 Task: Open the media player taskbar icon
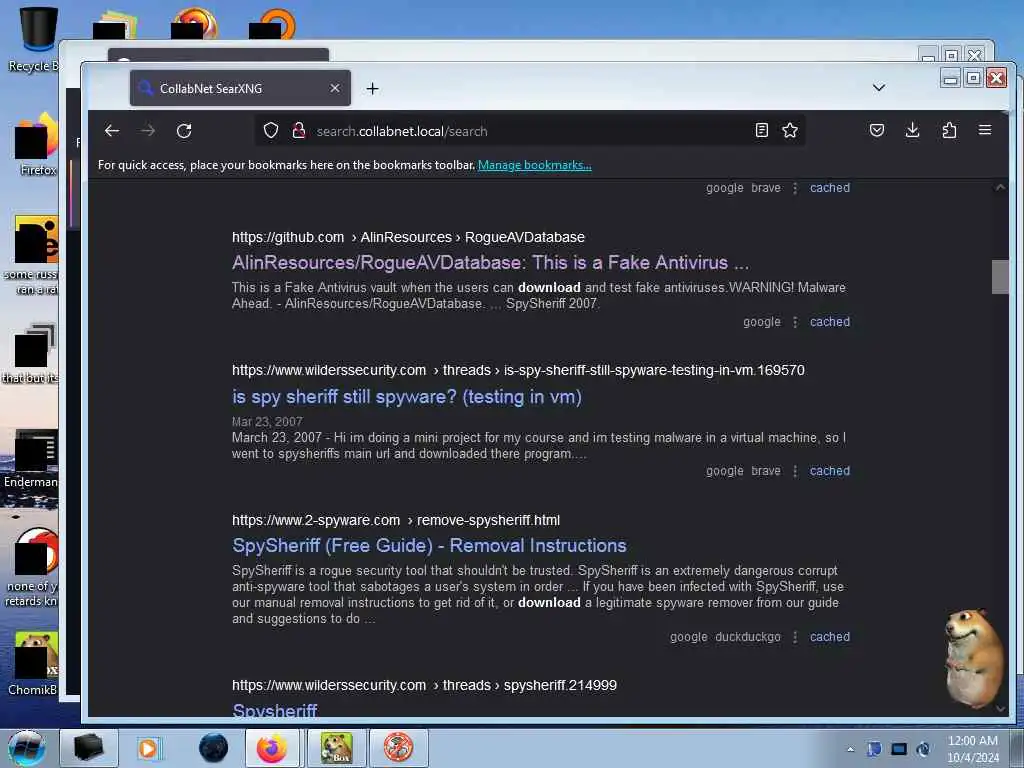click(x=148, y=748)
